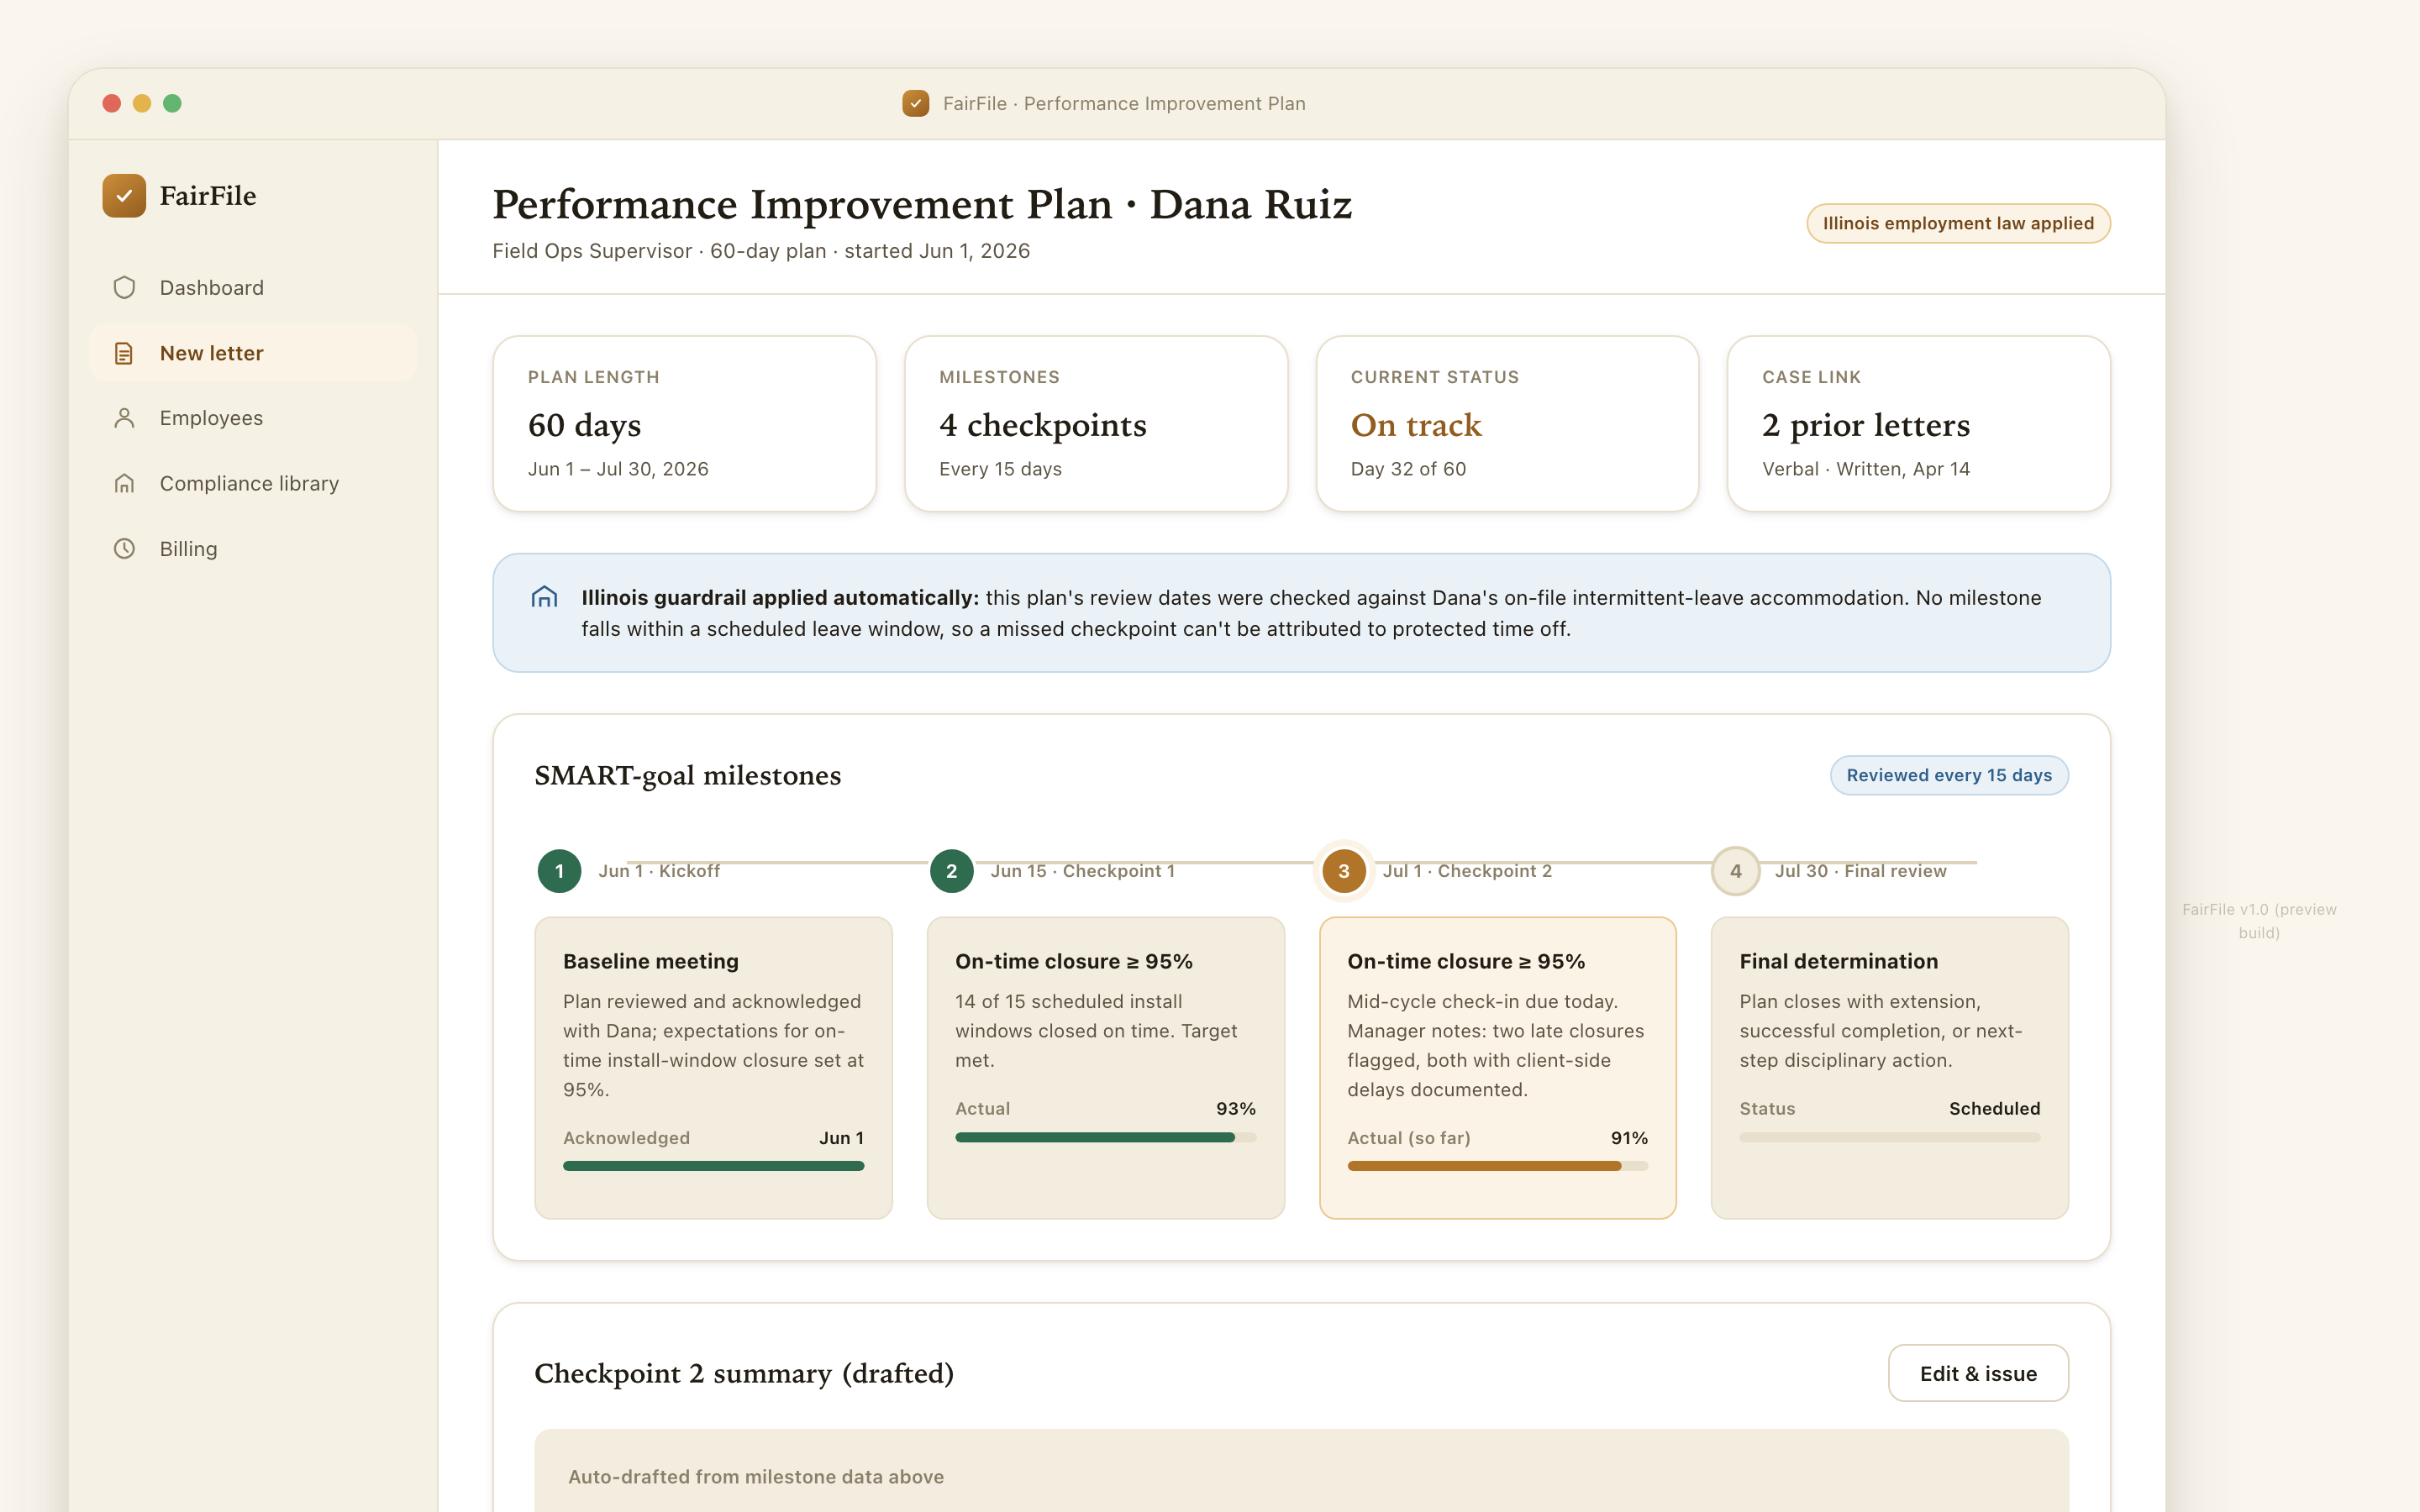The height and width of the screenshot is (1512, 2420).
Task: Click the New letter document icon
Action: coord(124,353)
